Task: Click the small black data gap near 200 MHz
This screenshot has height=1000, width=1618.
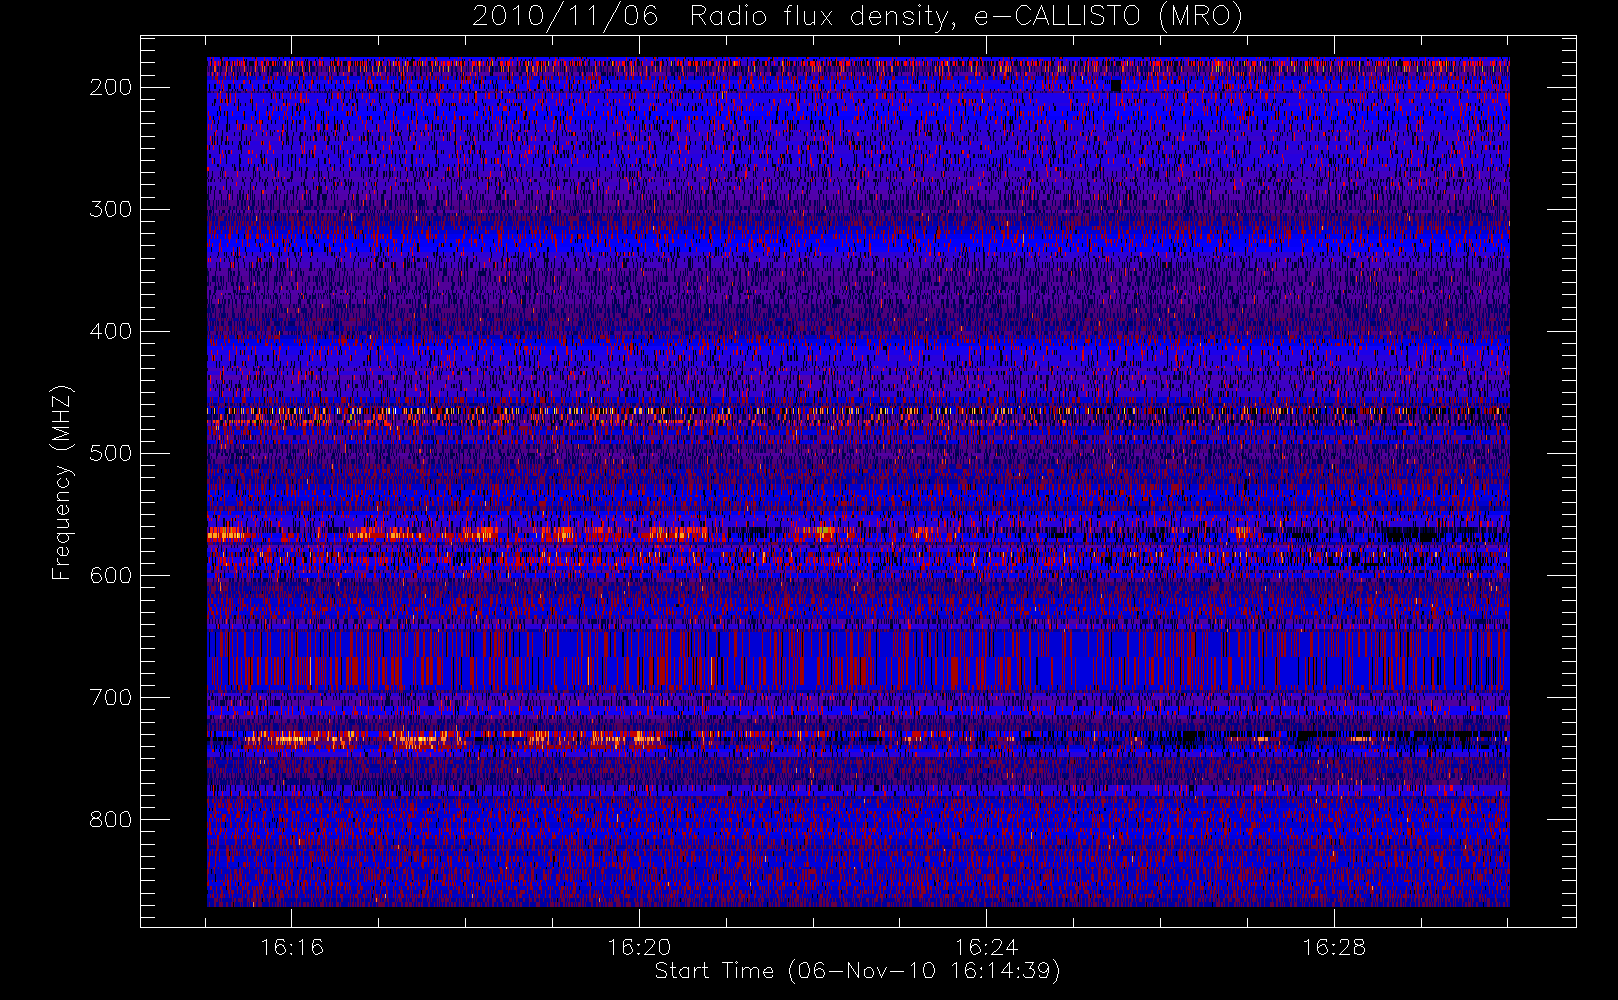Action: pos(1116,86)
